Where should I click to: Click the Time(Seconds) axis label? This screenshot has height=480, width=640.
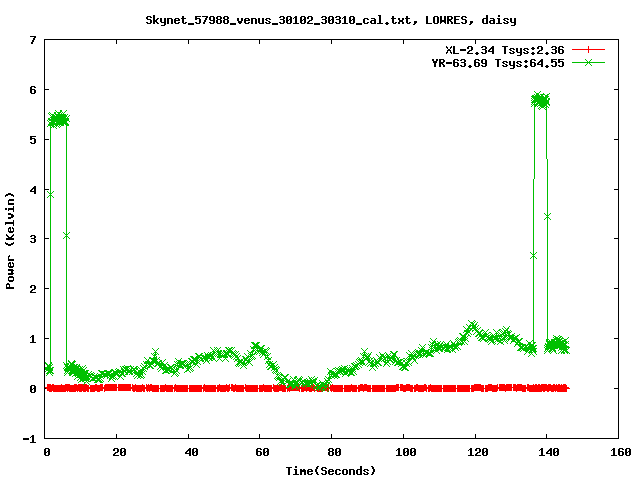point(330,471)
